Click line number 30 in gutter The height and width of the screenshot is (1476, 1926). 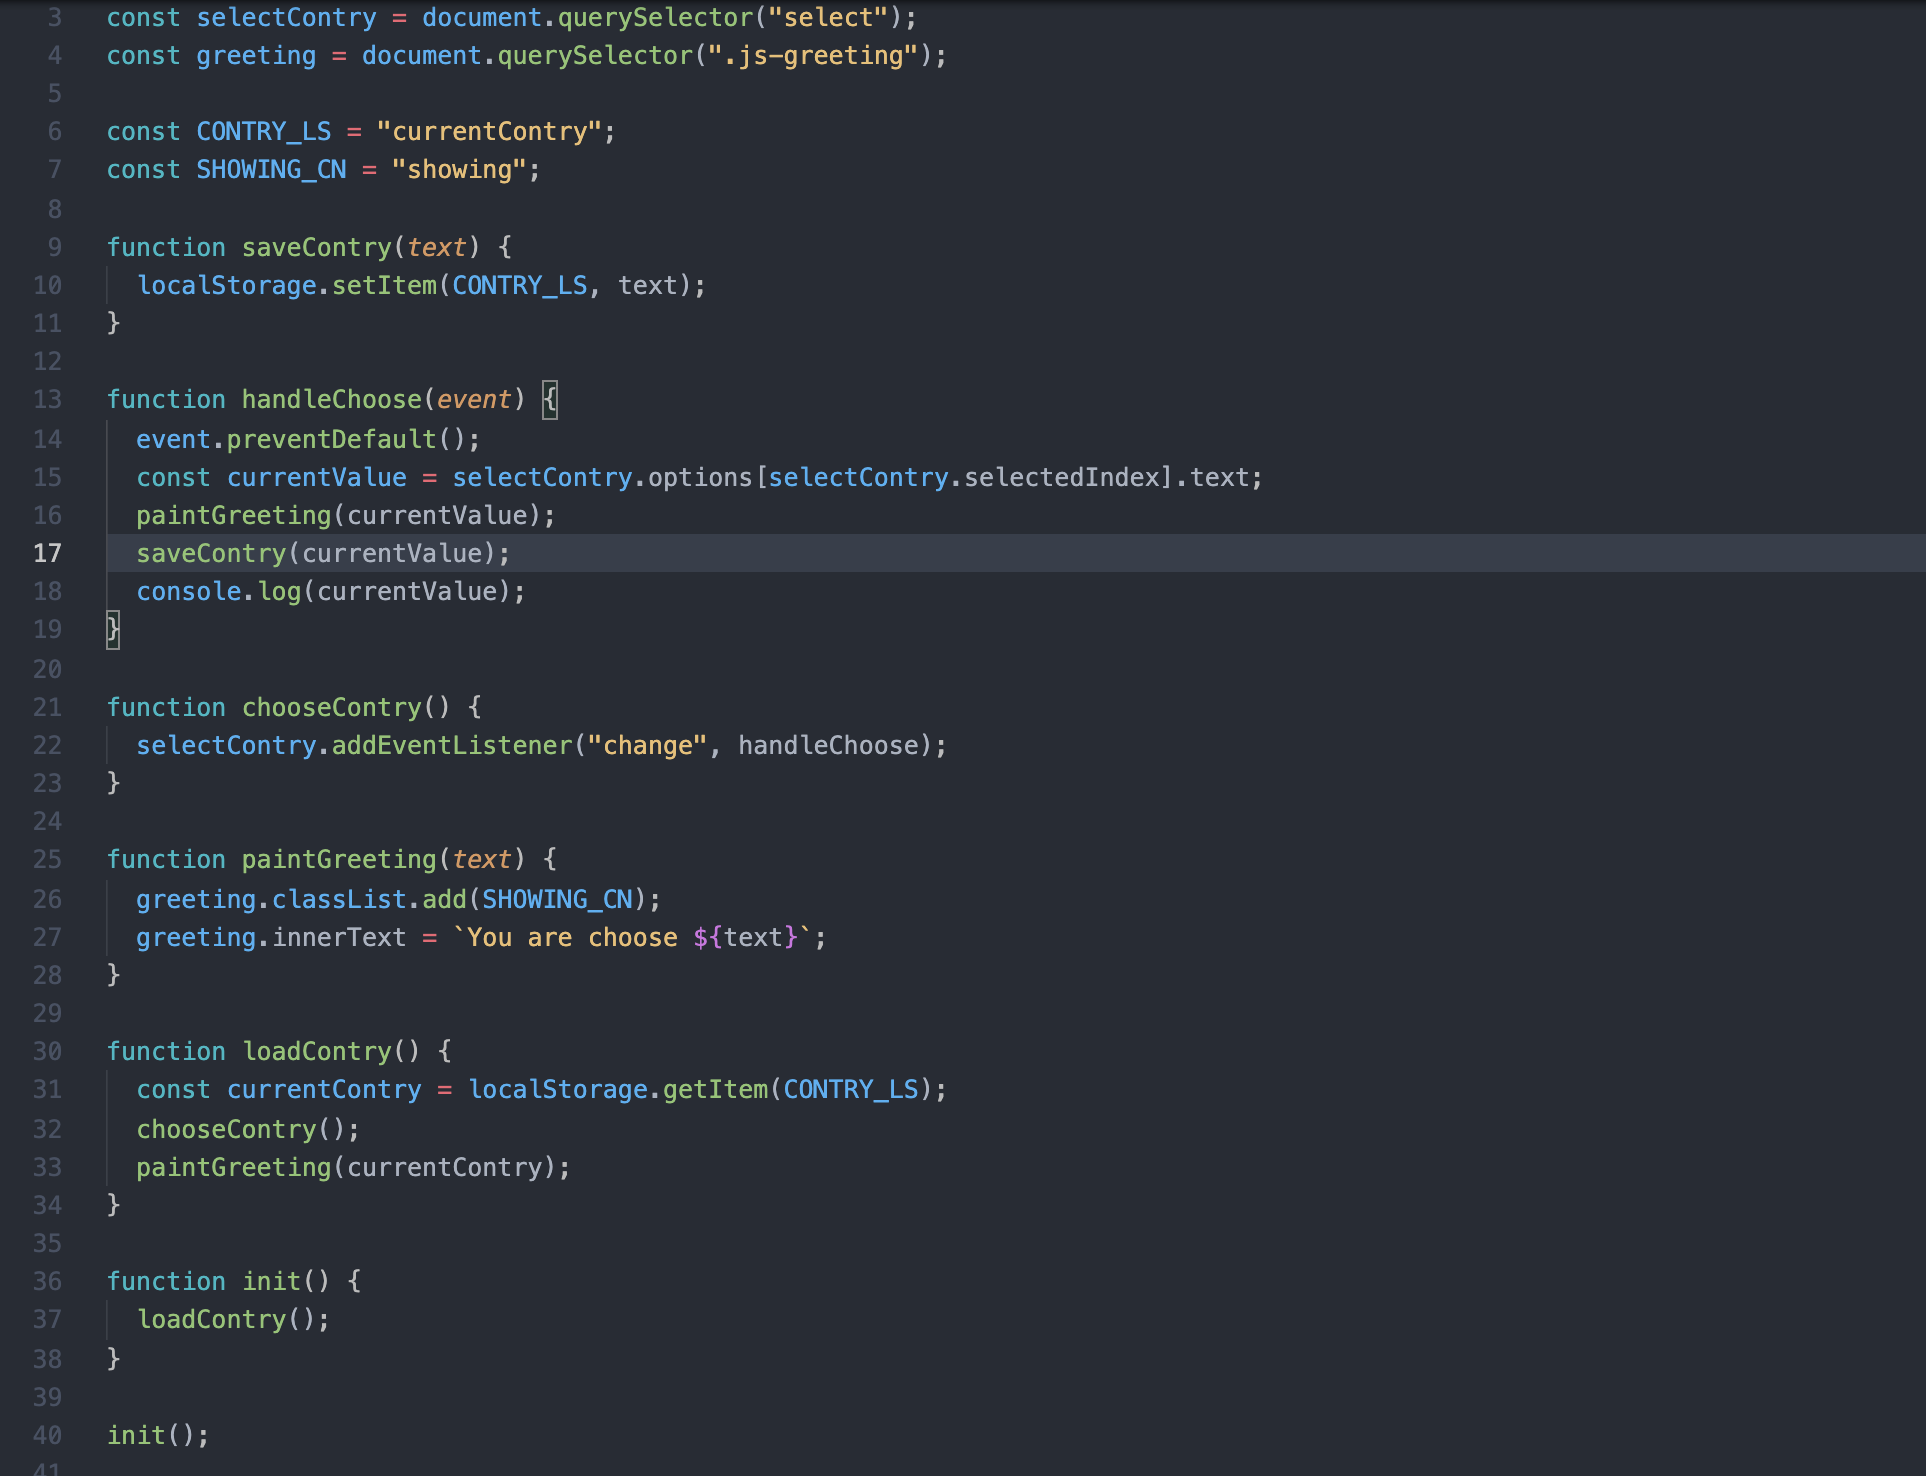[x=47, y=1051]
